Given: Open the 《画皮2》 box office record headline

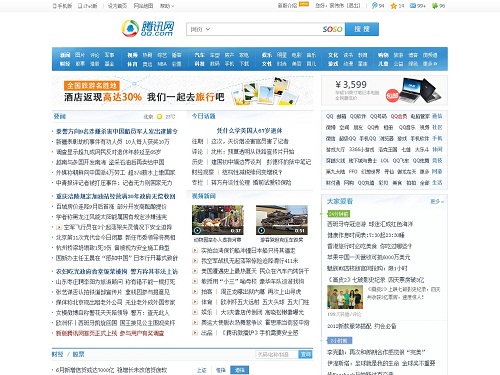Looking at the screenshot, I should [x=375, y=279].
